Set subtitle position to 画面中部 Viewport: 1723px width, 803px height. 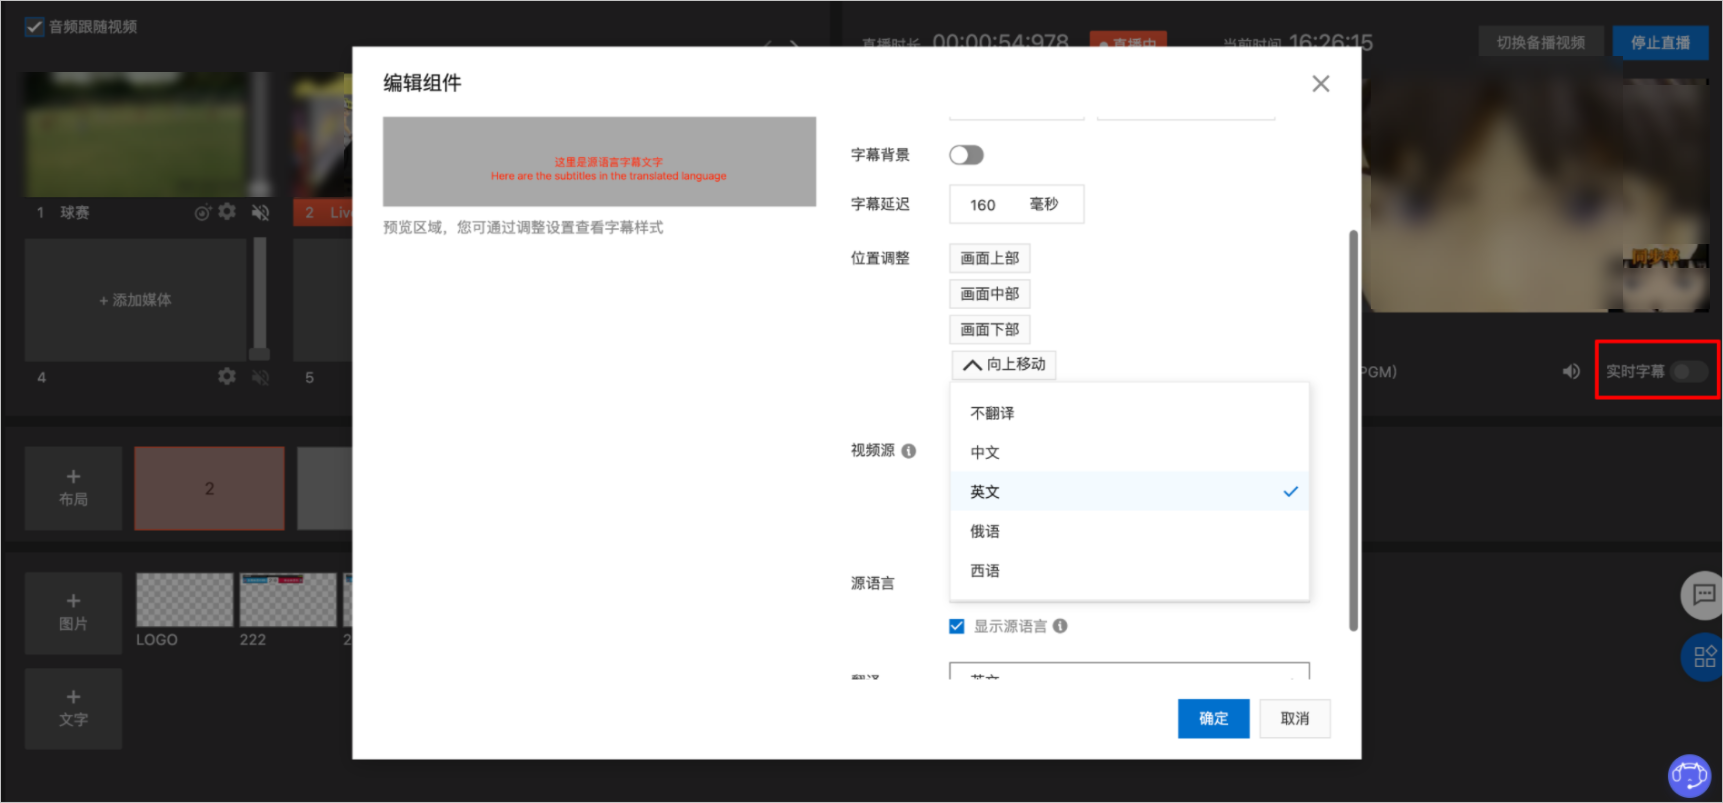pyautogui.click(x=989, y=294)
